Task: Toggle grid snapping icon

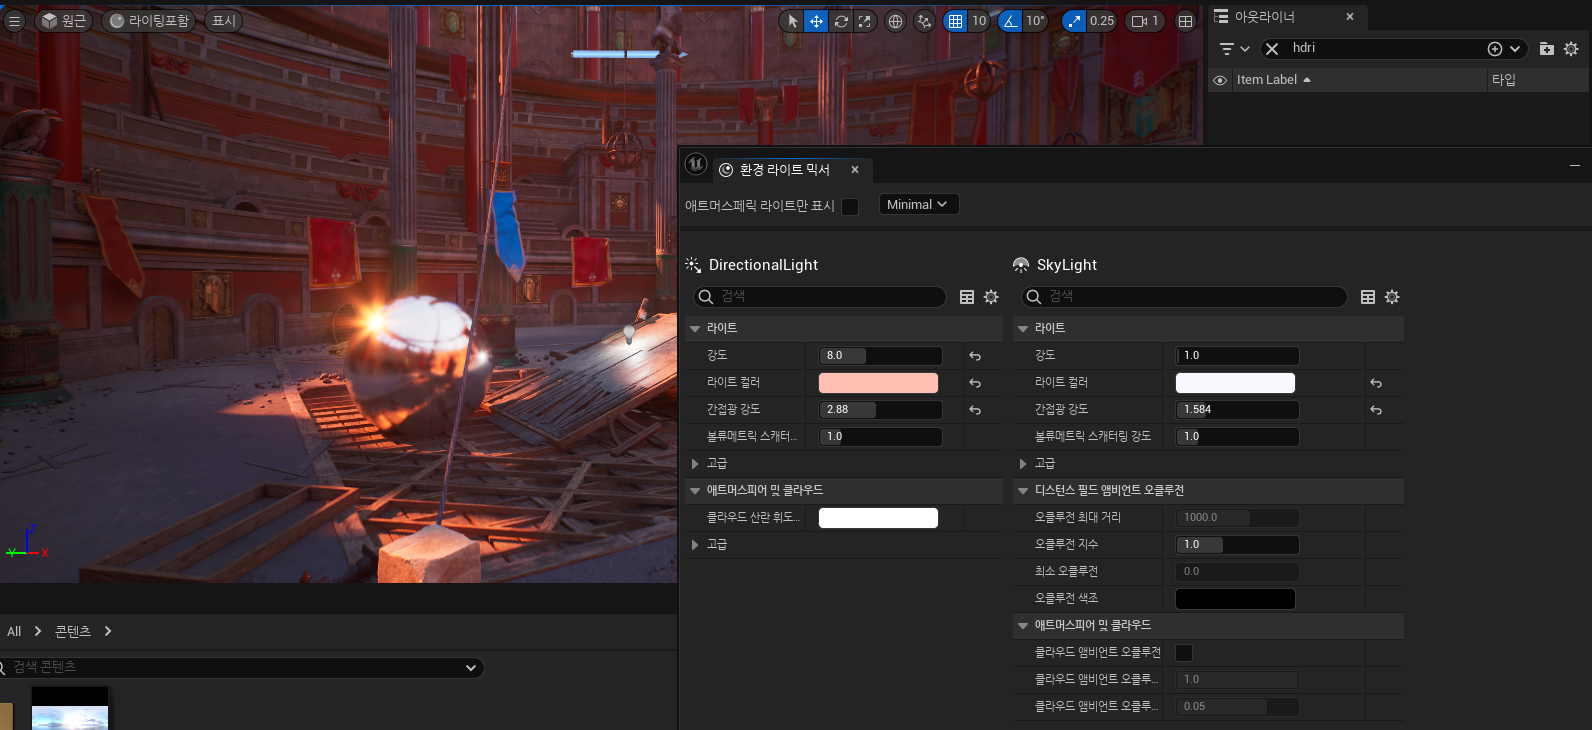Action: point(955,21)
